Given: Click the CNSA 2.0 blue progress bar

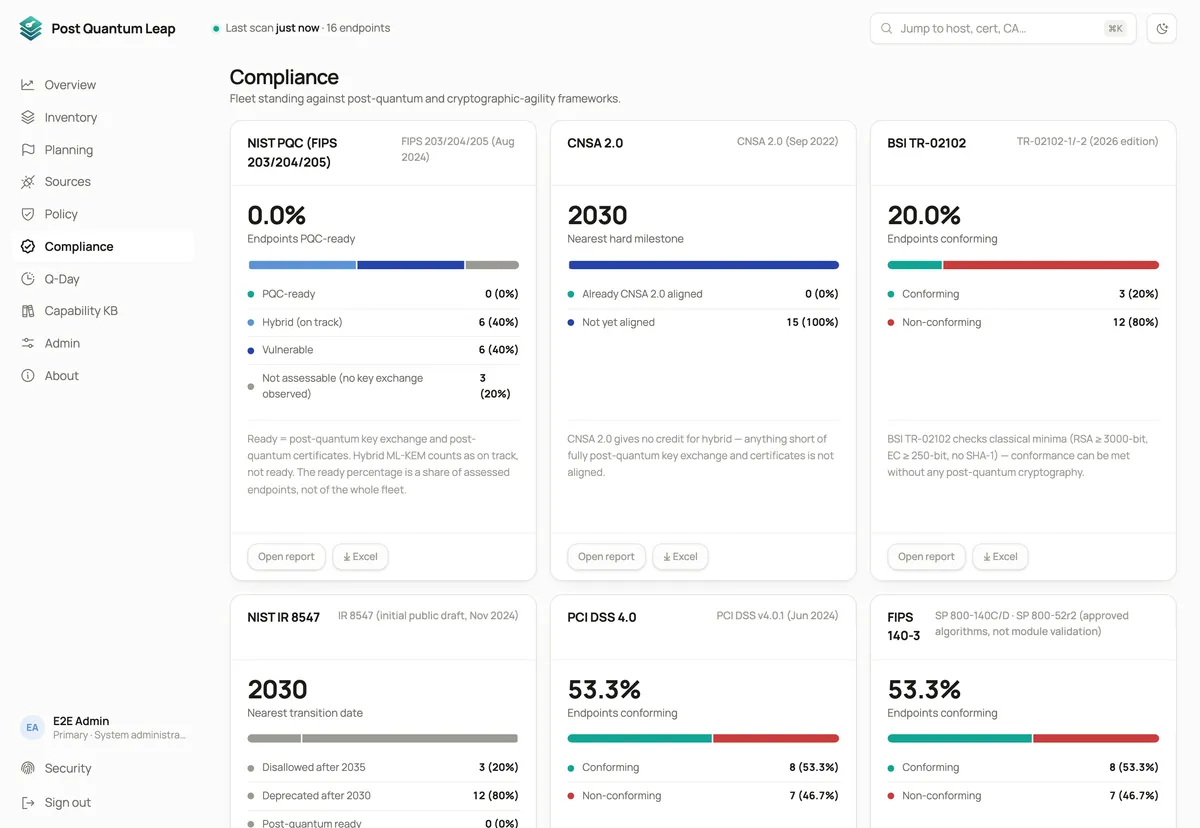Looking at the screenshot, I should click(703, 265).
